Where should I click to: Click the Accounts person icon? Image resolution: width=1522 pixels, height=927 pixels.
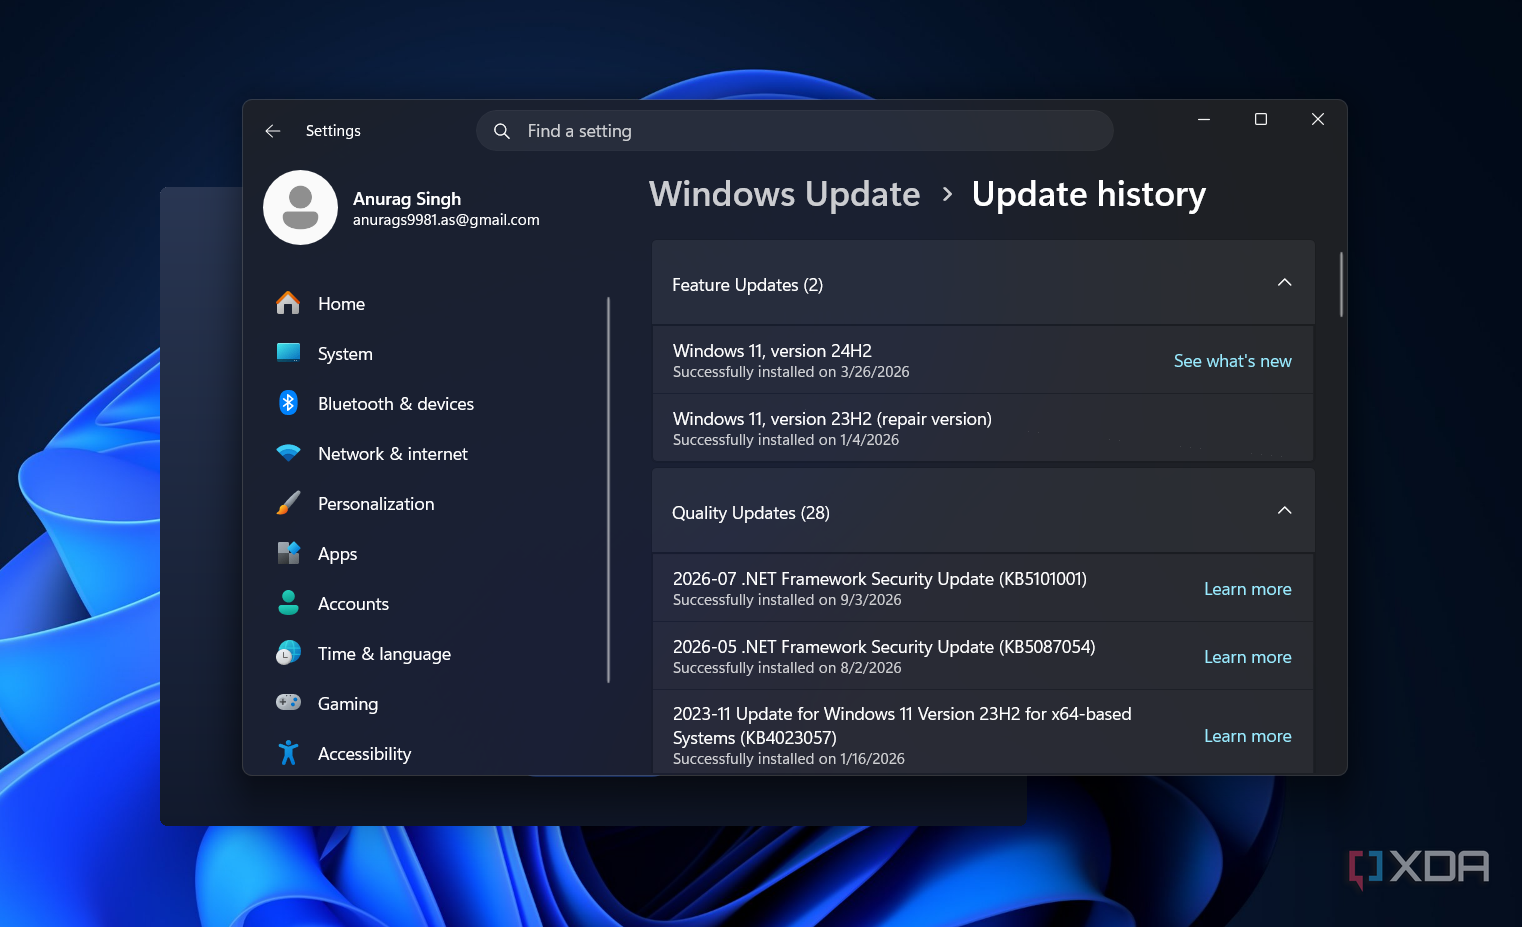click(288, 603)
